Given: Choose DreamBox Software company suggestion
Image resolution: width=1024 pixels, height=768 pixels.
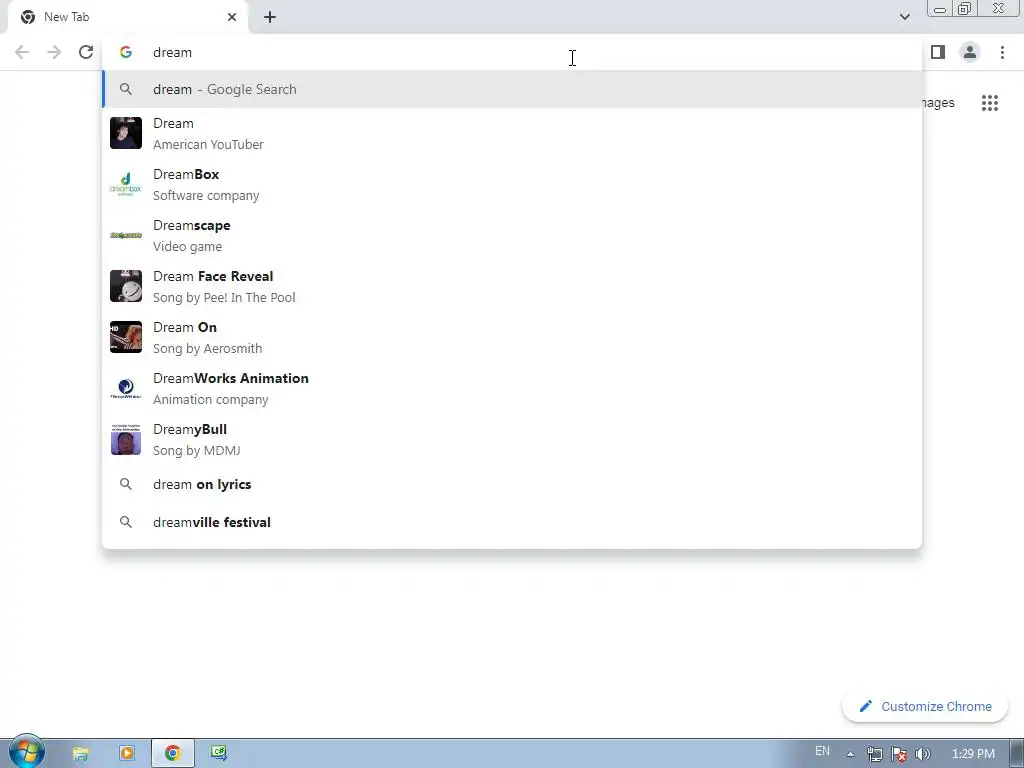Looking at the screenshot, I should (x=512, y=184).
